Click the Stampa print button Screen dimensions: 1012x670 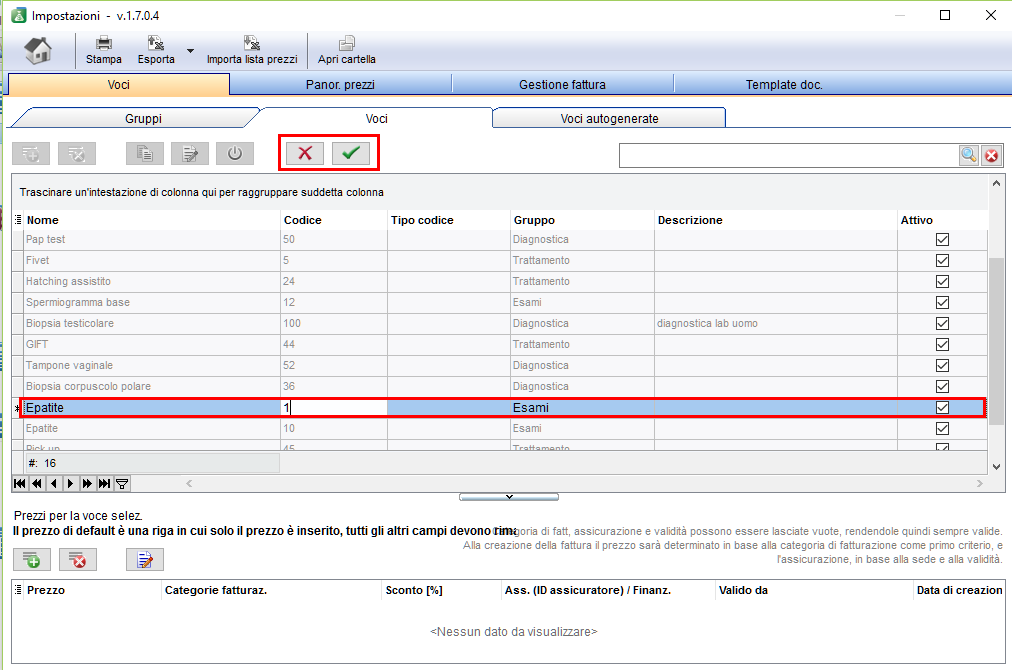103,50
